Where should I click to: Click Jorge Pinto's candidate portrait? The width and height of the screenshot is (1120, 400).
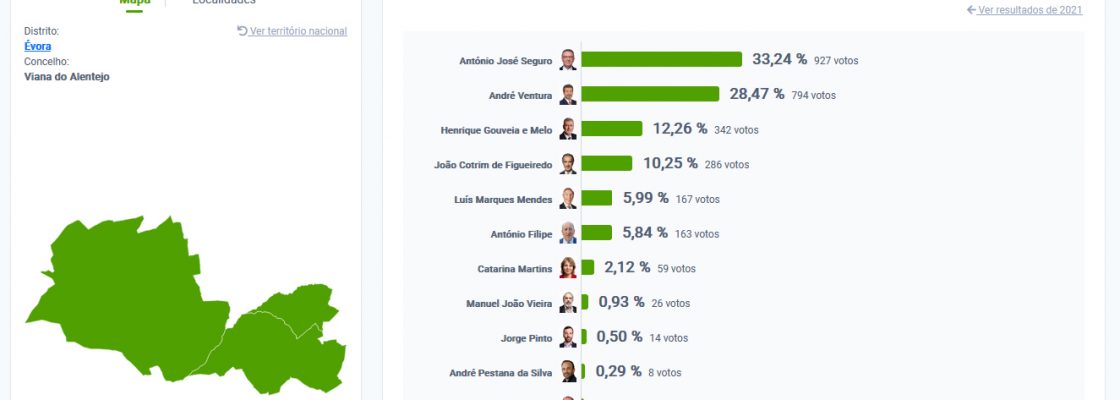[568, 337]
